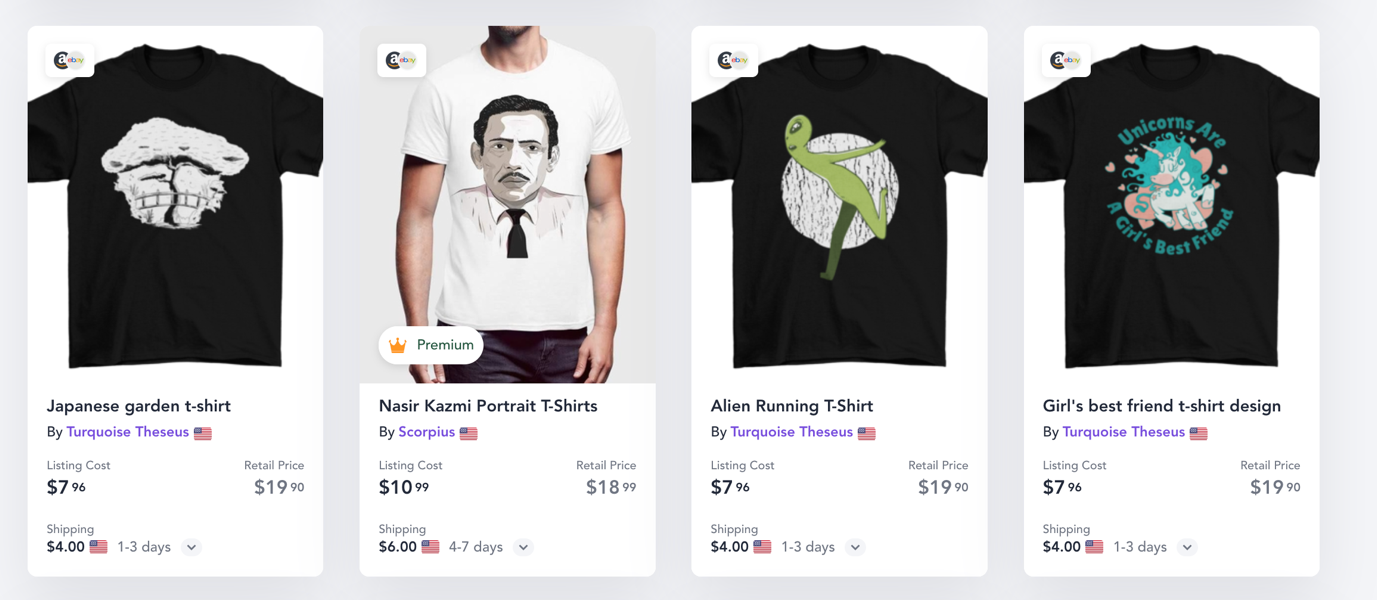Visit the Turquoise Theseus seller profile
1377x600 pixels.
(128, 432)
